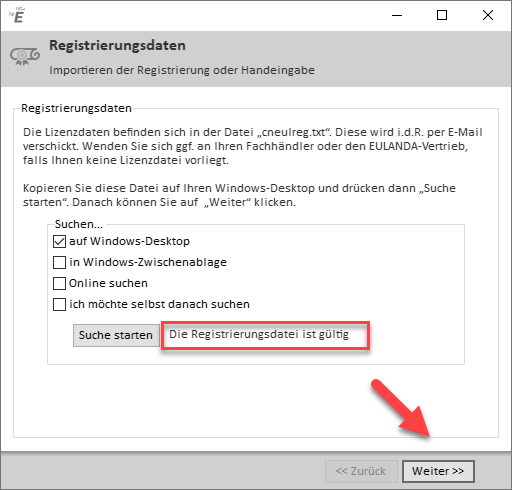Viewport: 512px width, 490px height.
Task: Go back using "<< Zurück" button
Action: coord(361,471)
